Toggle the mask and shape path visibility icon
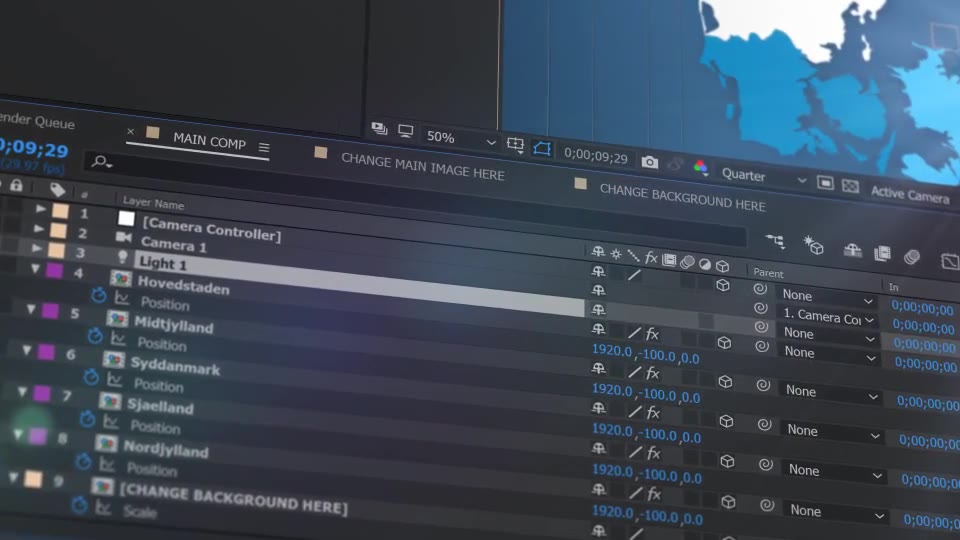Screen dimensions: 960x540 click(x=542, y=148)
